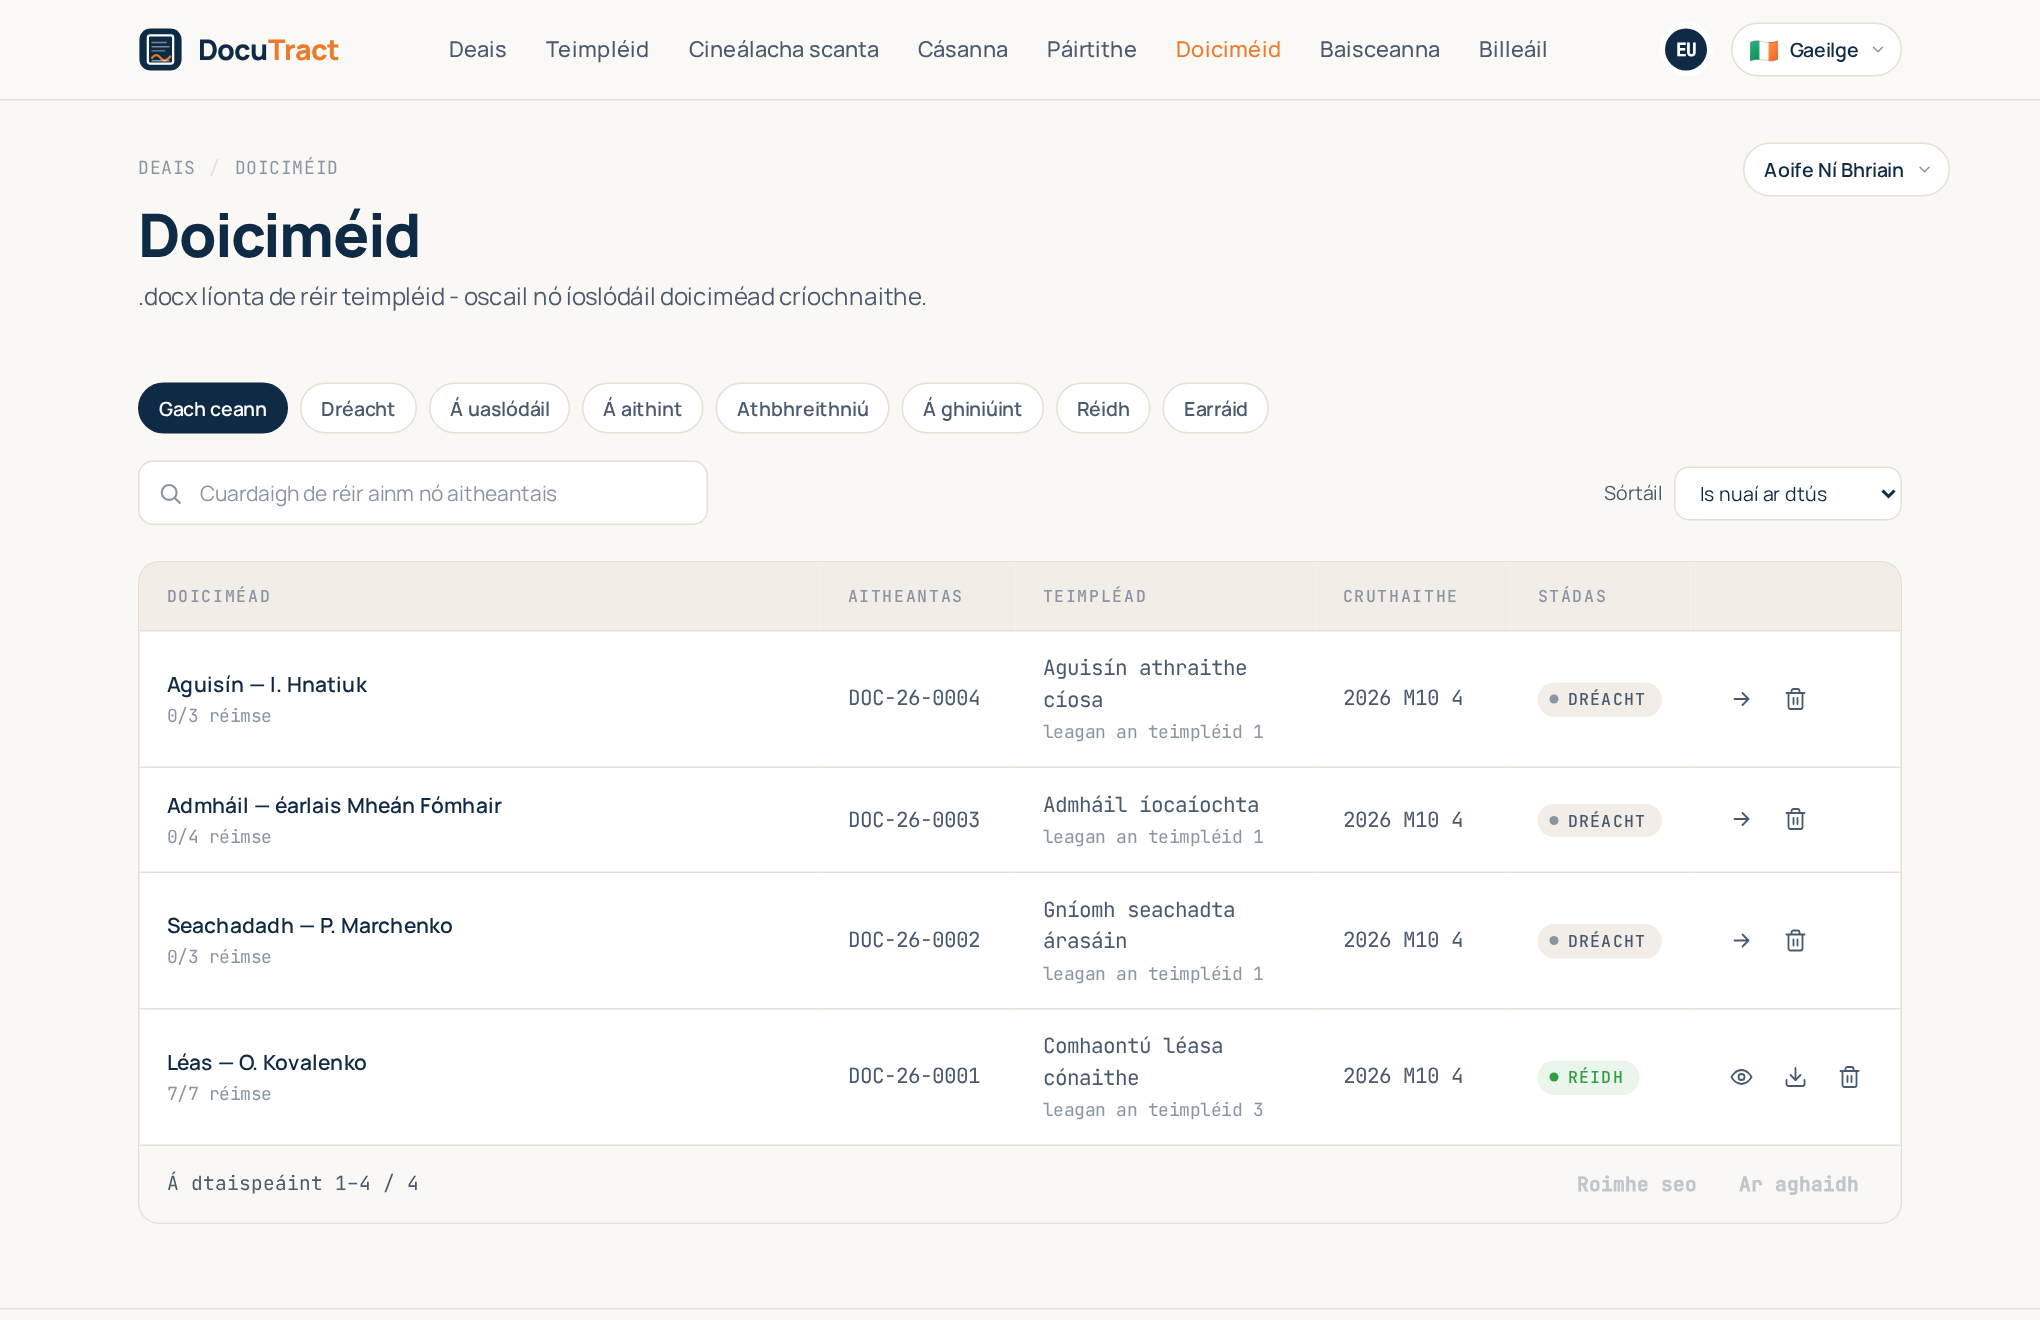This screenshot has width=2040, height=1320.
Task: Click the EU region badge
Action: 1686,49
